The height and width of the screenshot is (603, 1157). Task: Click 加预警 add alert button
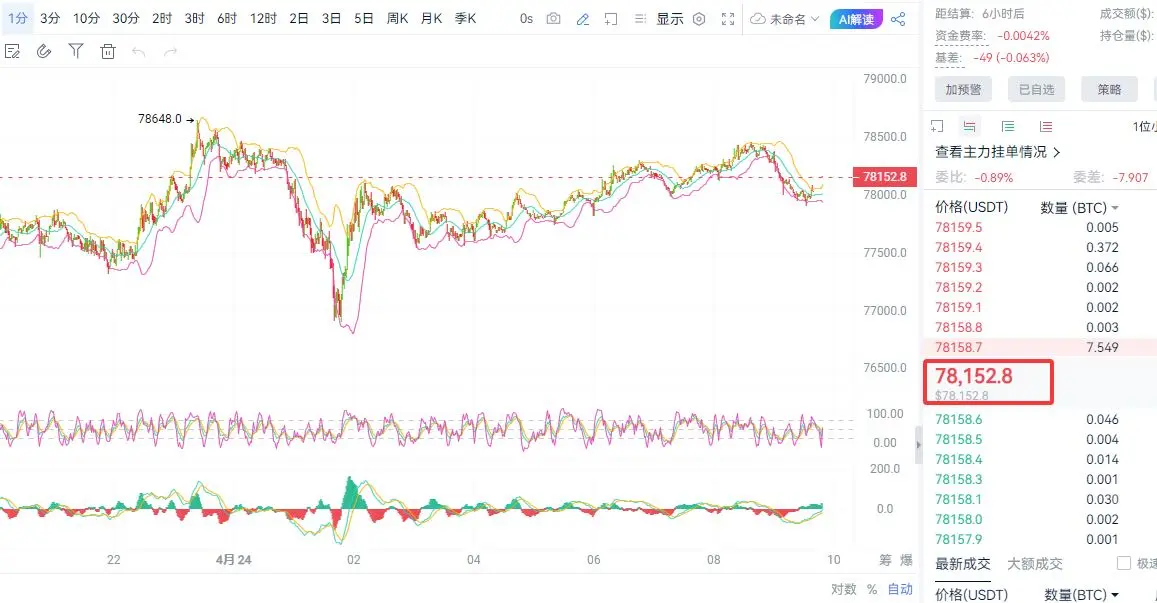point(963,89)
